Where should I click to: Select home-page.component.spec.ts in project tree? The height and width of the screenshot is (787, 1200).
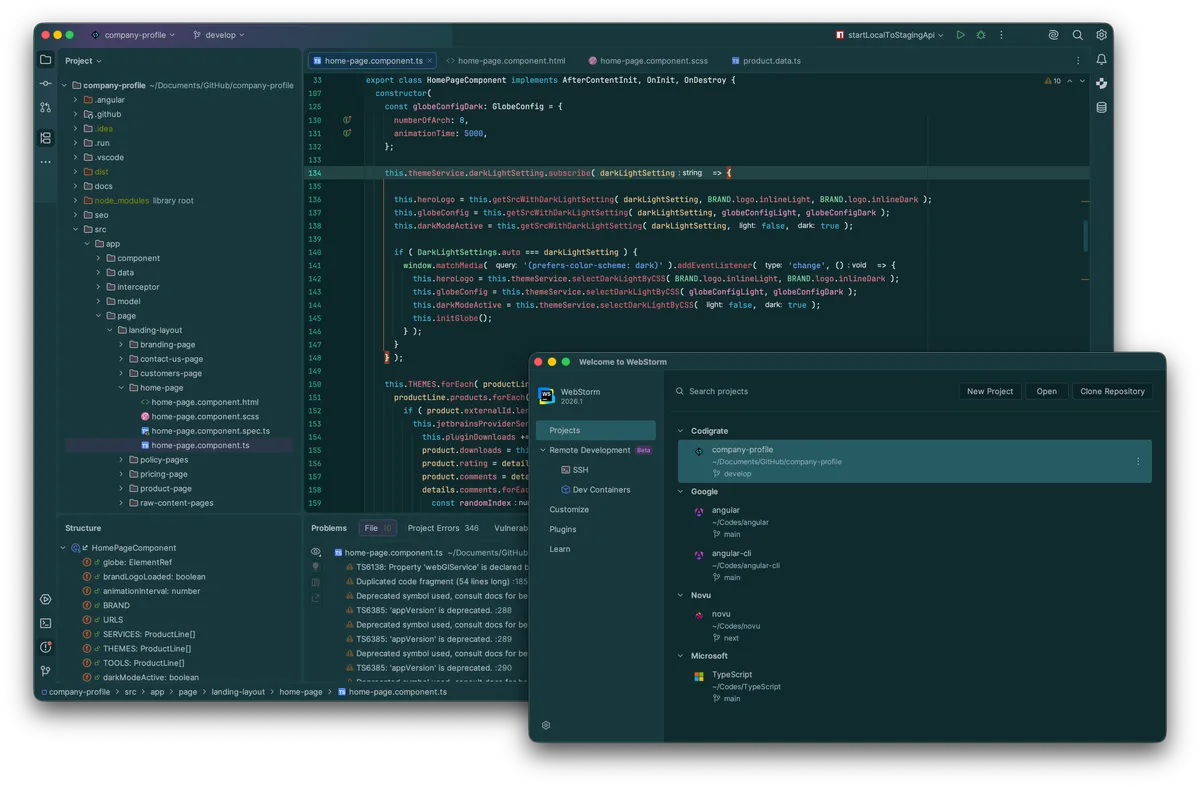pos(203,431)
